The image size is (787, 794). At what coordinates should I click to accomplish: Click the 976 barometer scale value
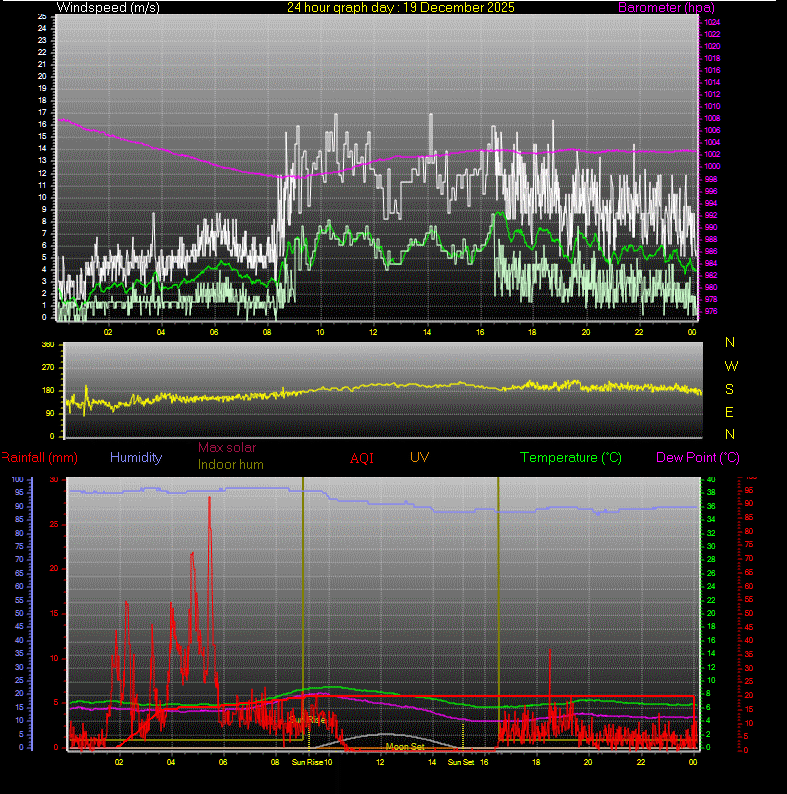711,311
